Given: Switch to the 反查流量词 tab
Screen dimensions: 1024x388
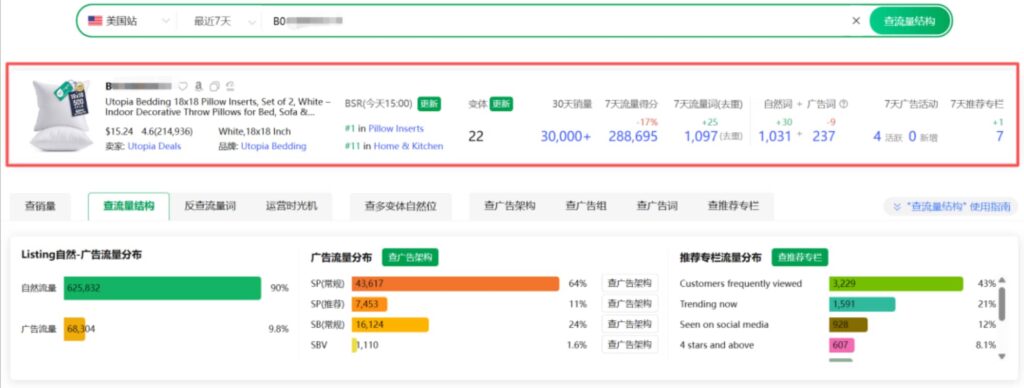Looking at the screenshot, I should [x=210, y=206].
